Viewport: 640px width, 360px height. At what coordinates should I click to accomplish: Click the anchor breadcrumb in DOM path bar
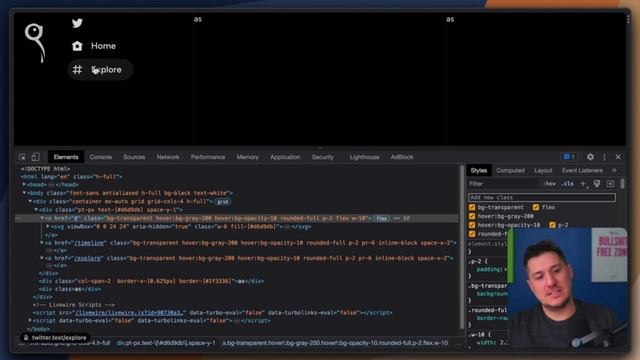click(335, 343)
